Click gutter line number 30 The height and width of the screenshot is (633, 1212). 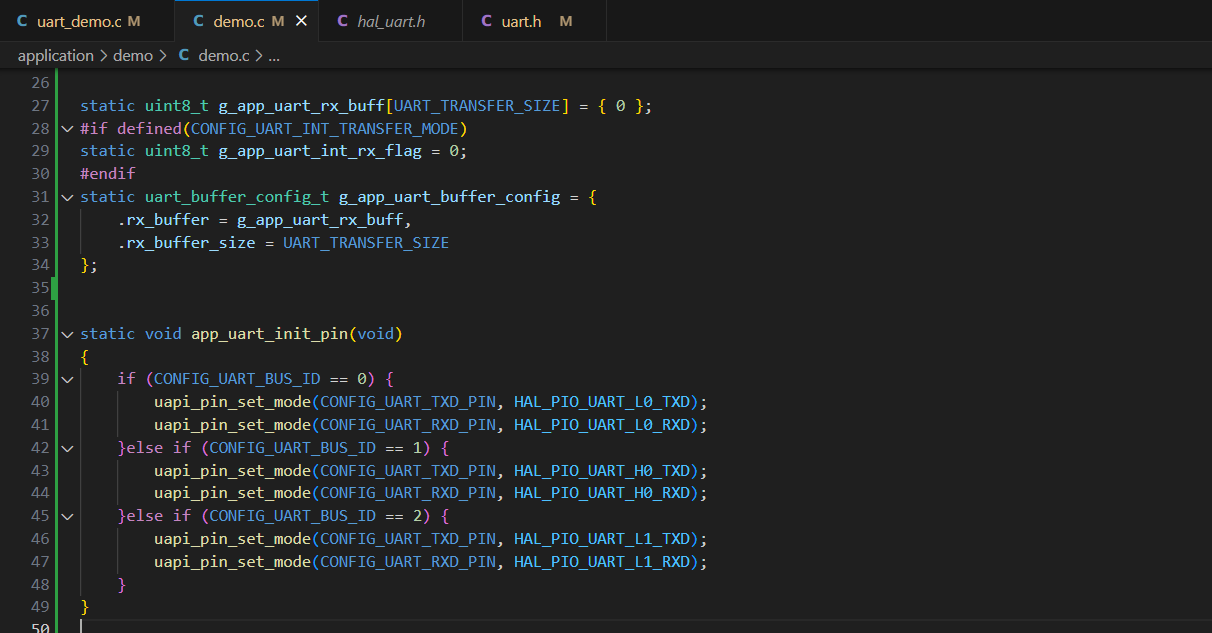tap(40, 174)
